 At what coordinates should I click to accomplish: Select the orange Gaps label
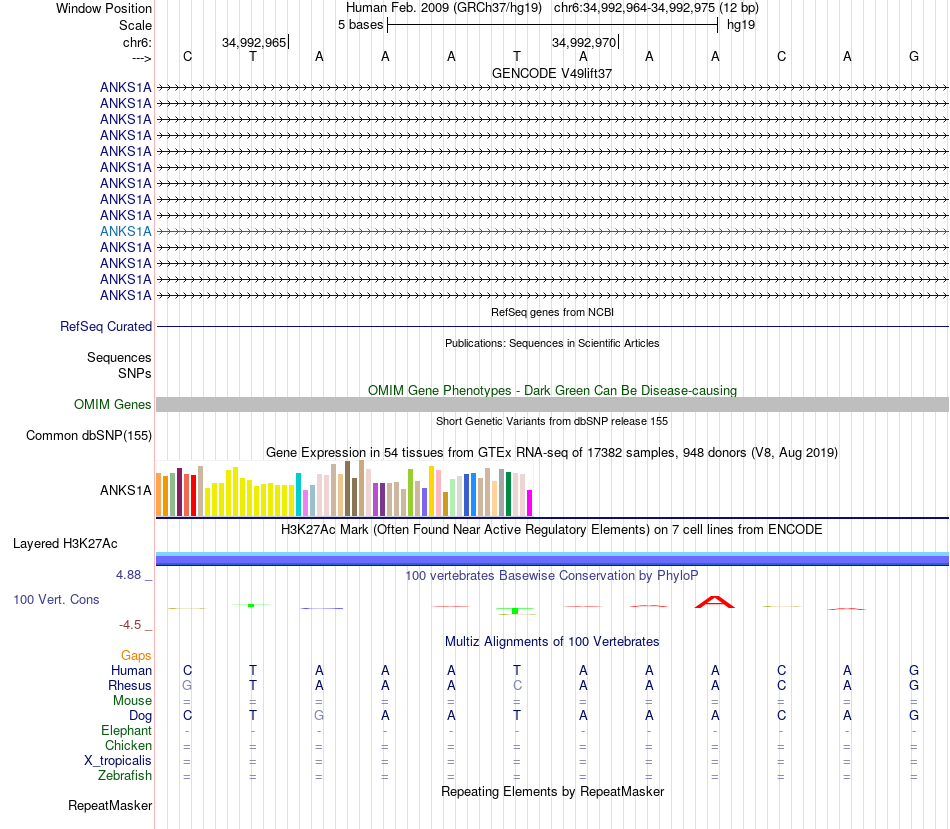pyautogui.click(x=136, y=656)
